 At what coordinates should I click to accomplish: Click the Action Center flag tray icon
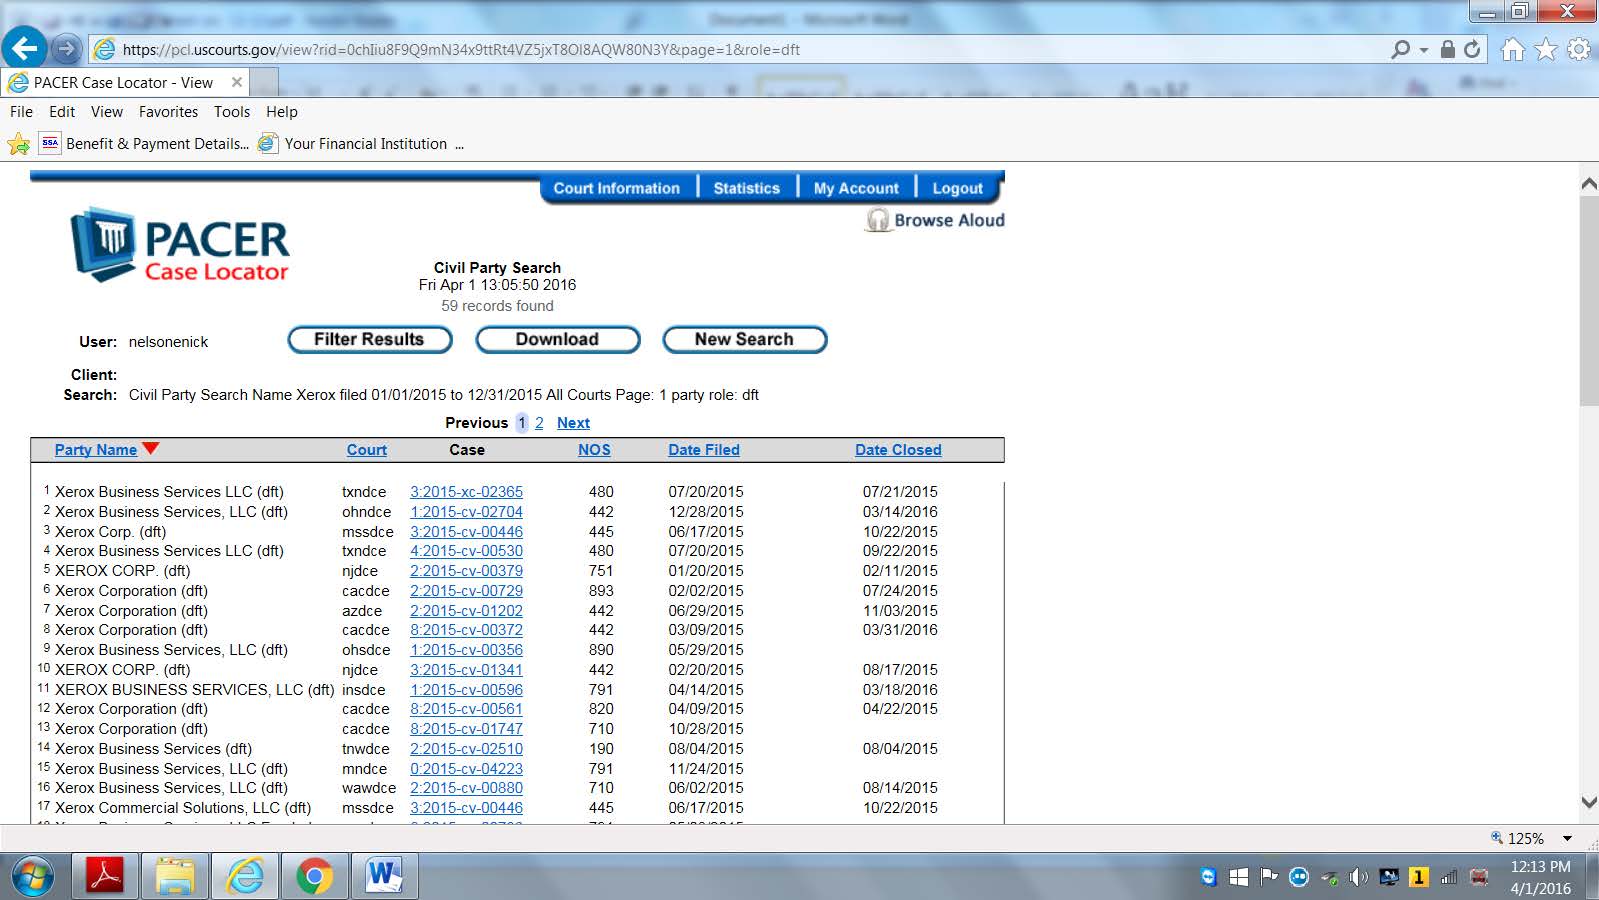pos(1269,877)
